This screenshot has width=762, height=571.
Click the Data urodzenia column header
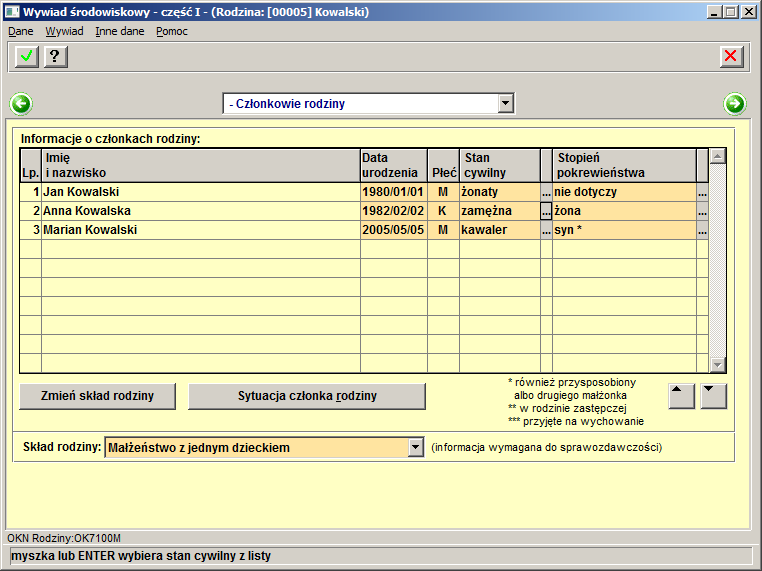tap(394, 165)
